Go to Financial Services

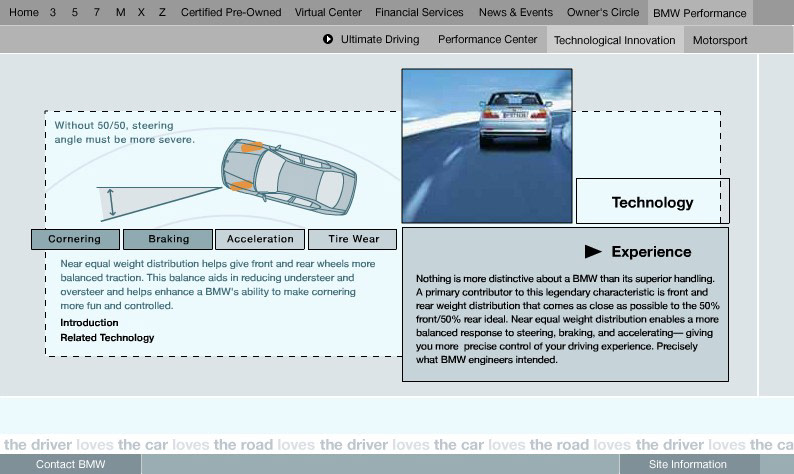tap(419, 12)
